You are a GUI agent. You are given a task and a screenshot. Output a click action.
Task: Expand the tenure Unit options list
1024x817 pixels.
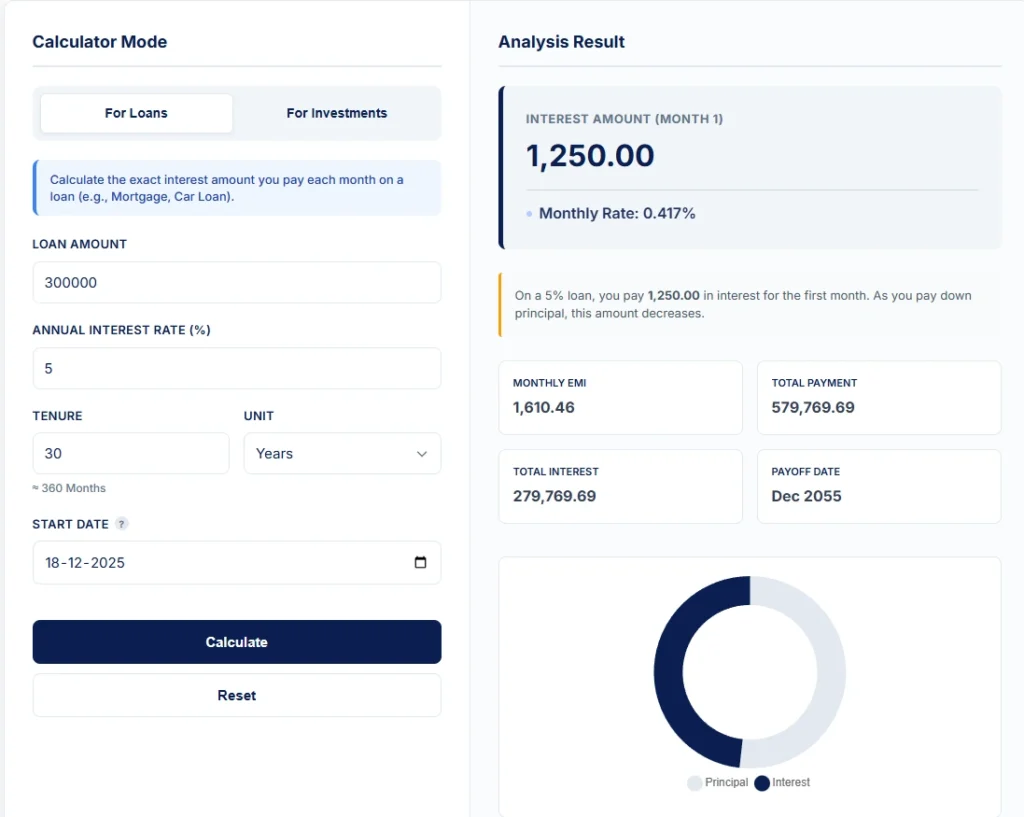click(x=342, y=453)
